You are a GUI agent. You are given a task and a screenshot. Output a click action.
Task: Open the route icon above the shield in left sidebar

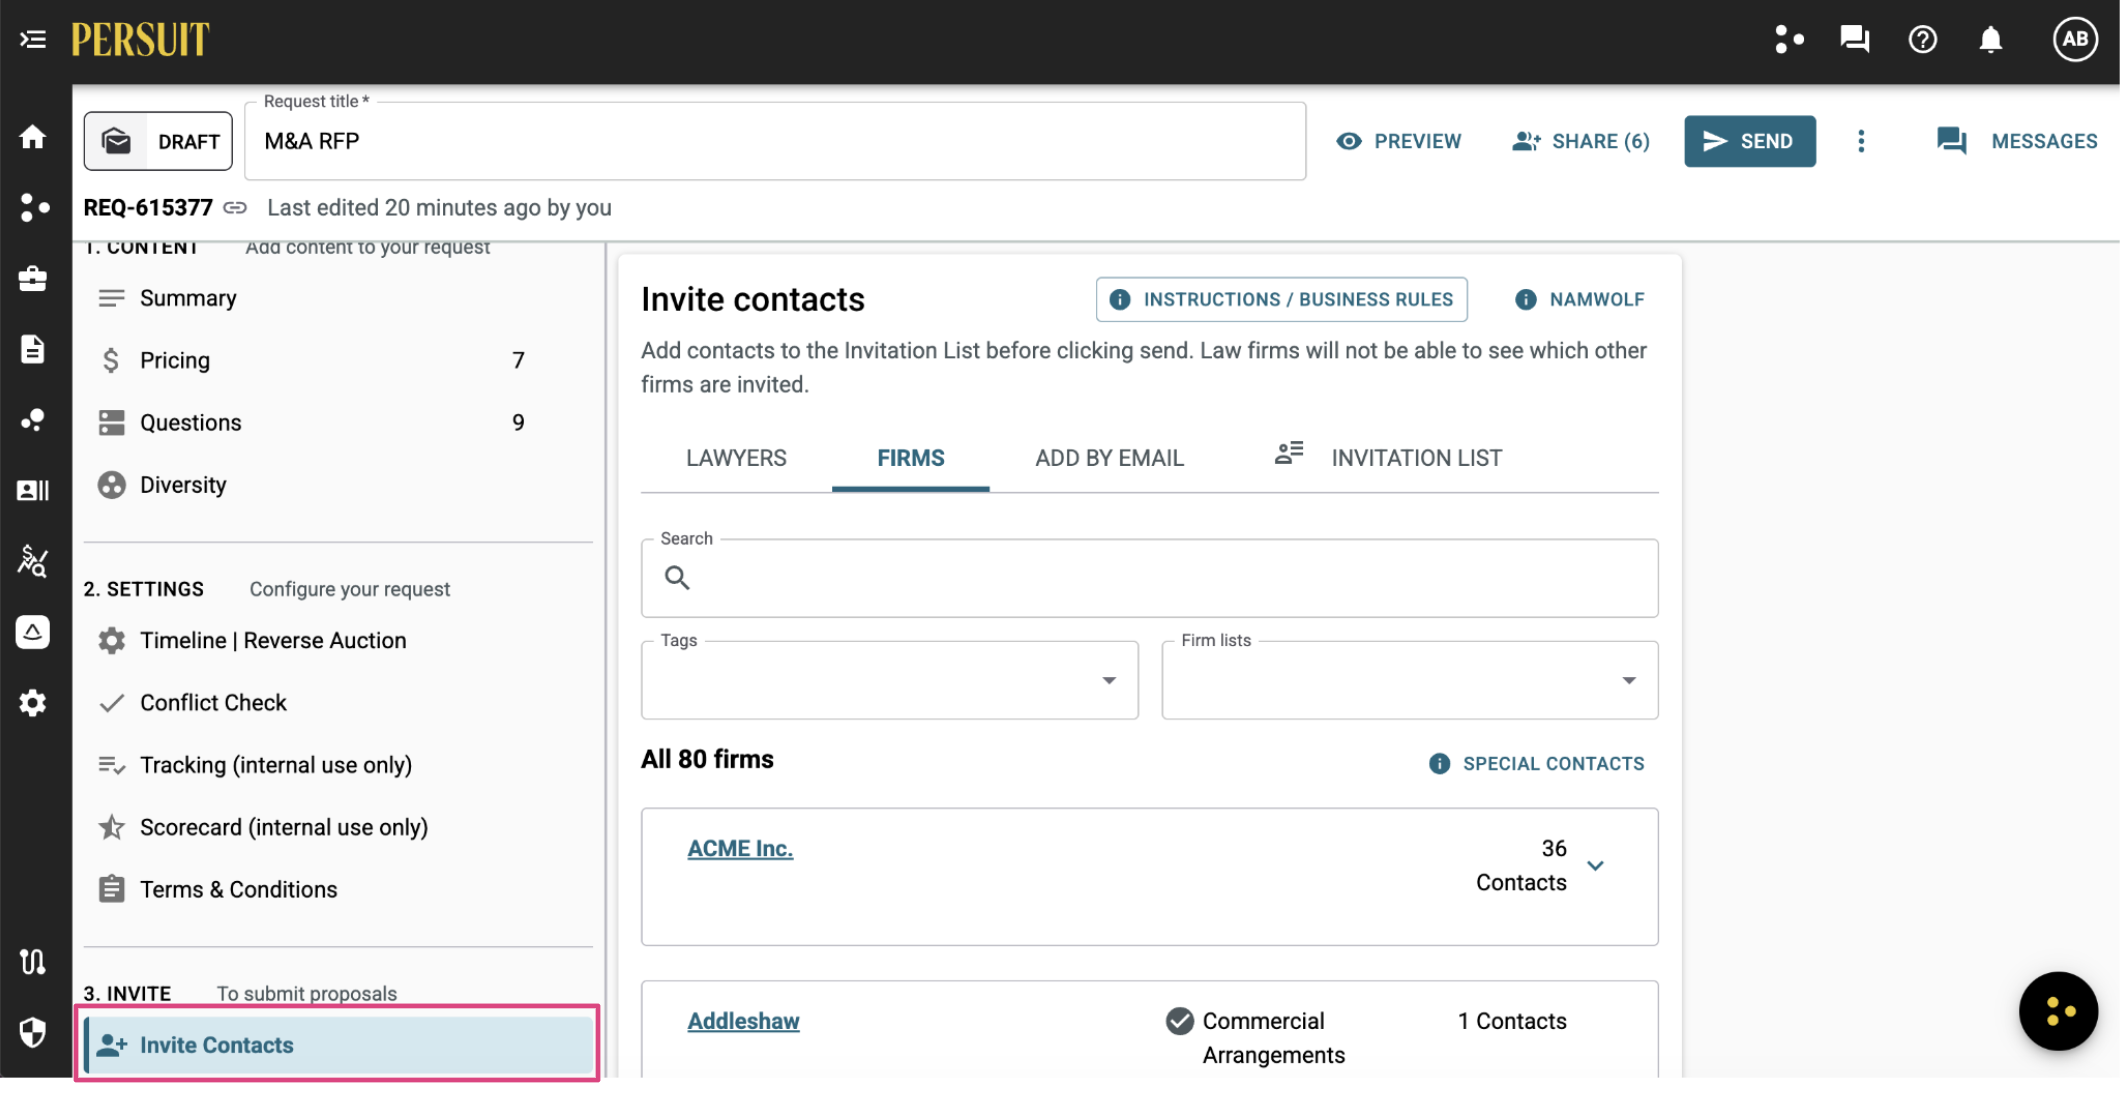pos(33,962)
